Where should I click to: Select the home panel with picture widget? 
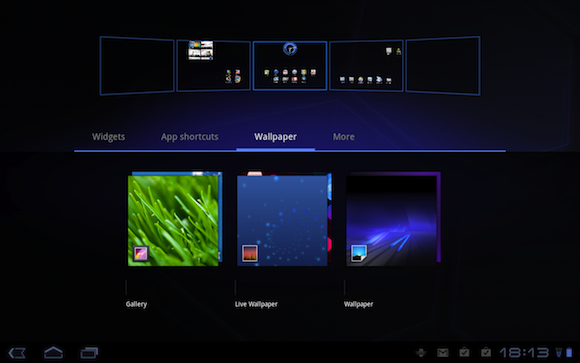tap(213, 65)
